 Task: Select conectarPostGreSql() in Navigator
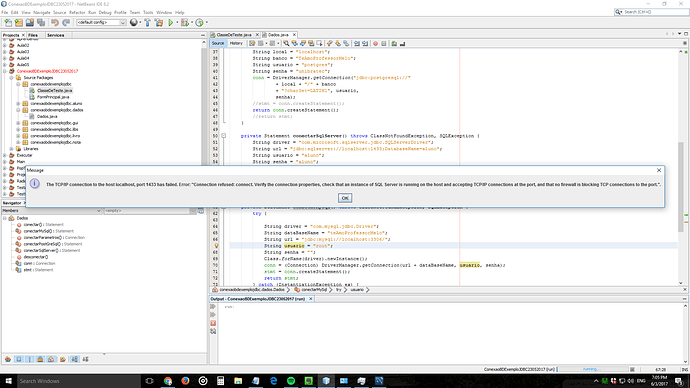pos(42,244)
